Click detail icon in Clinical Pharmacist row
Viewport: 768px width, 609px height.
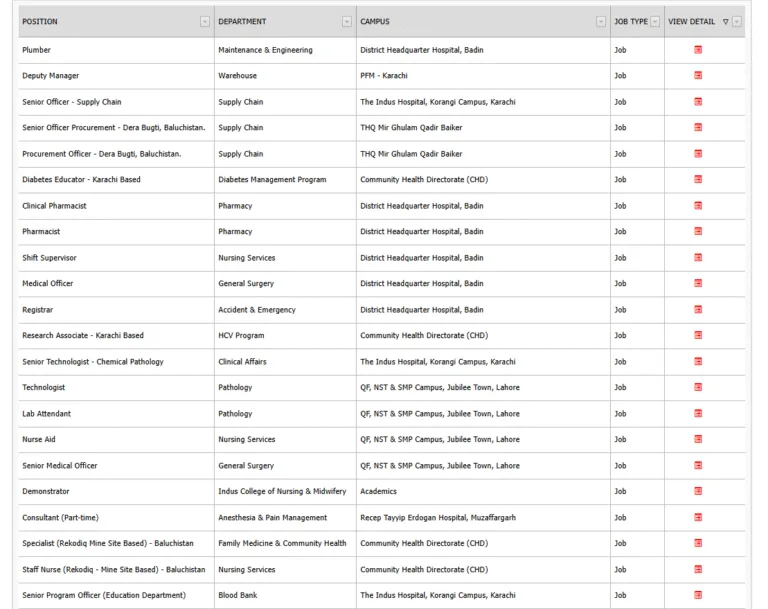point(698,206)
